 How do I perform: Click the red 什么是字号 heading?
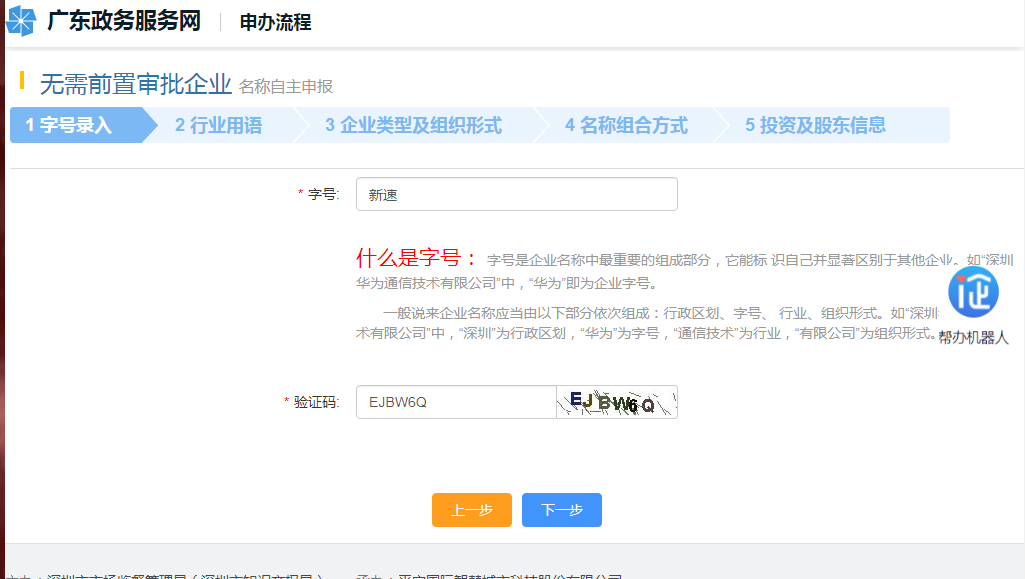tap(416, 258)
